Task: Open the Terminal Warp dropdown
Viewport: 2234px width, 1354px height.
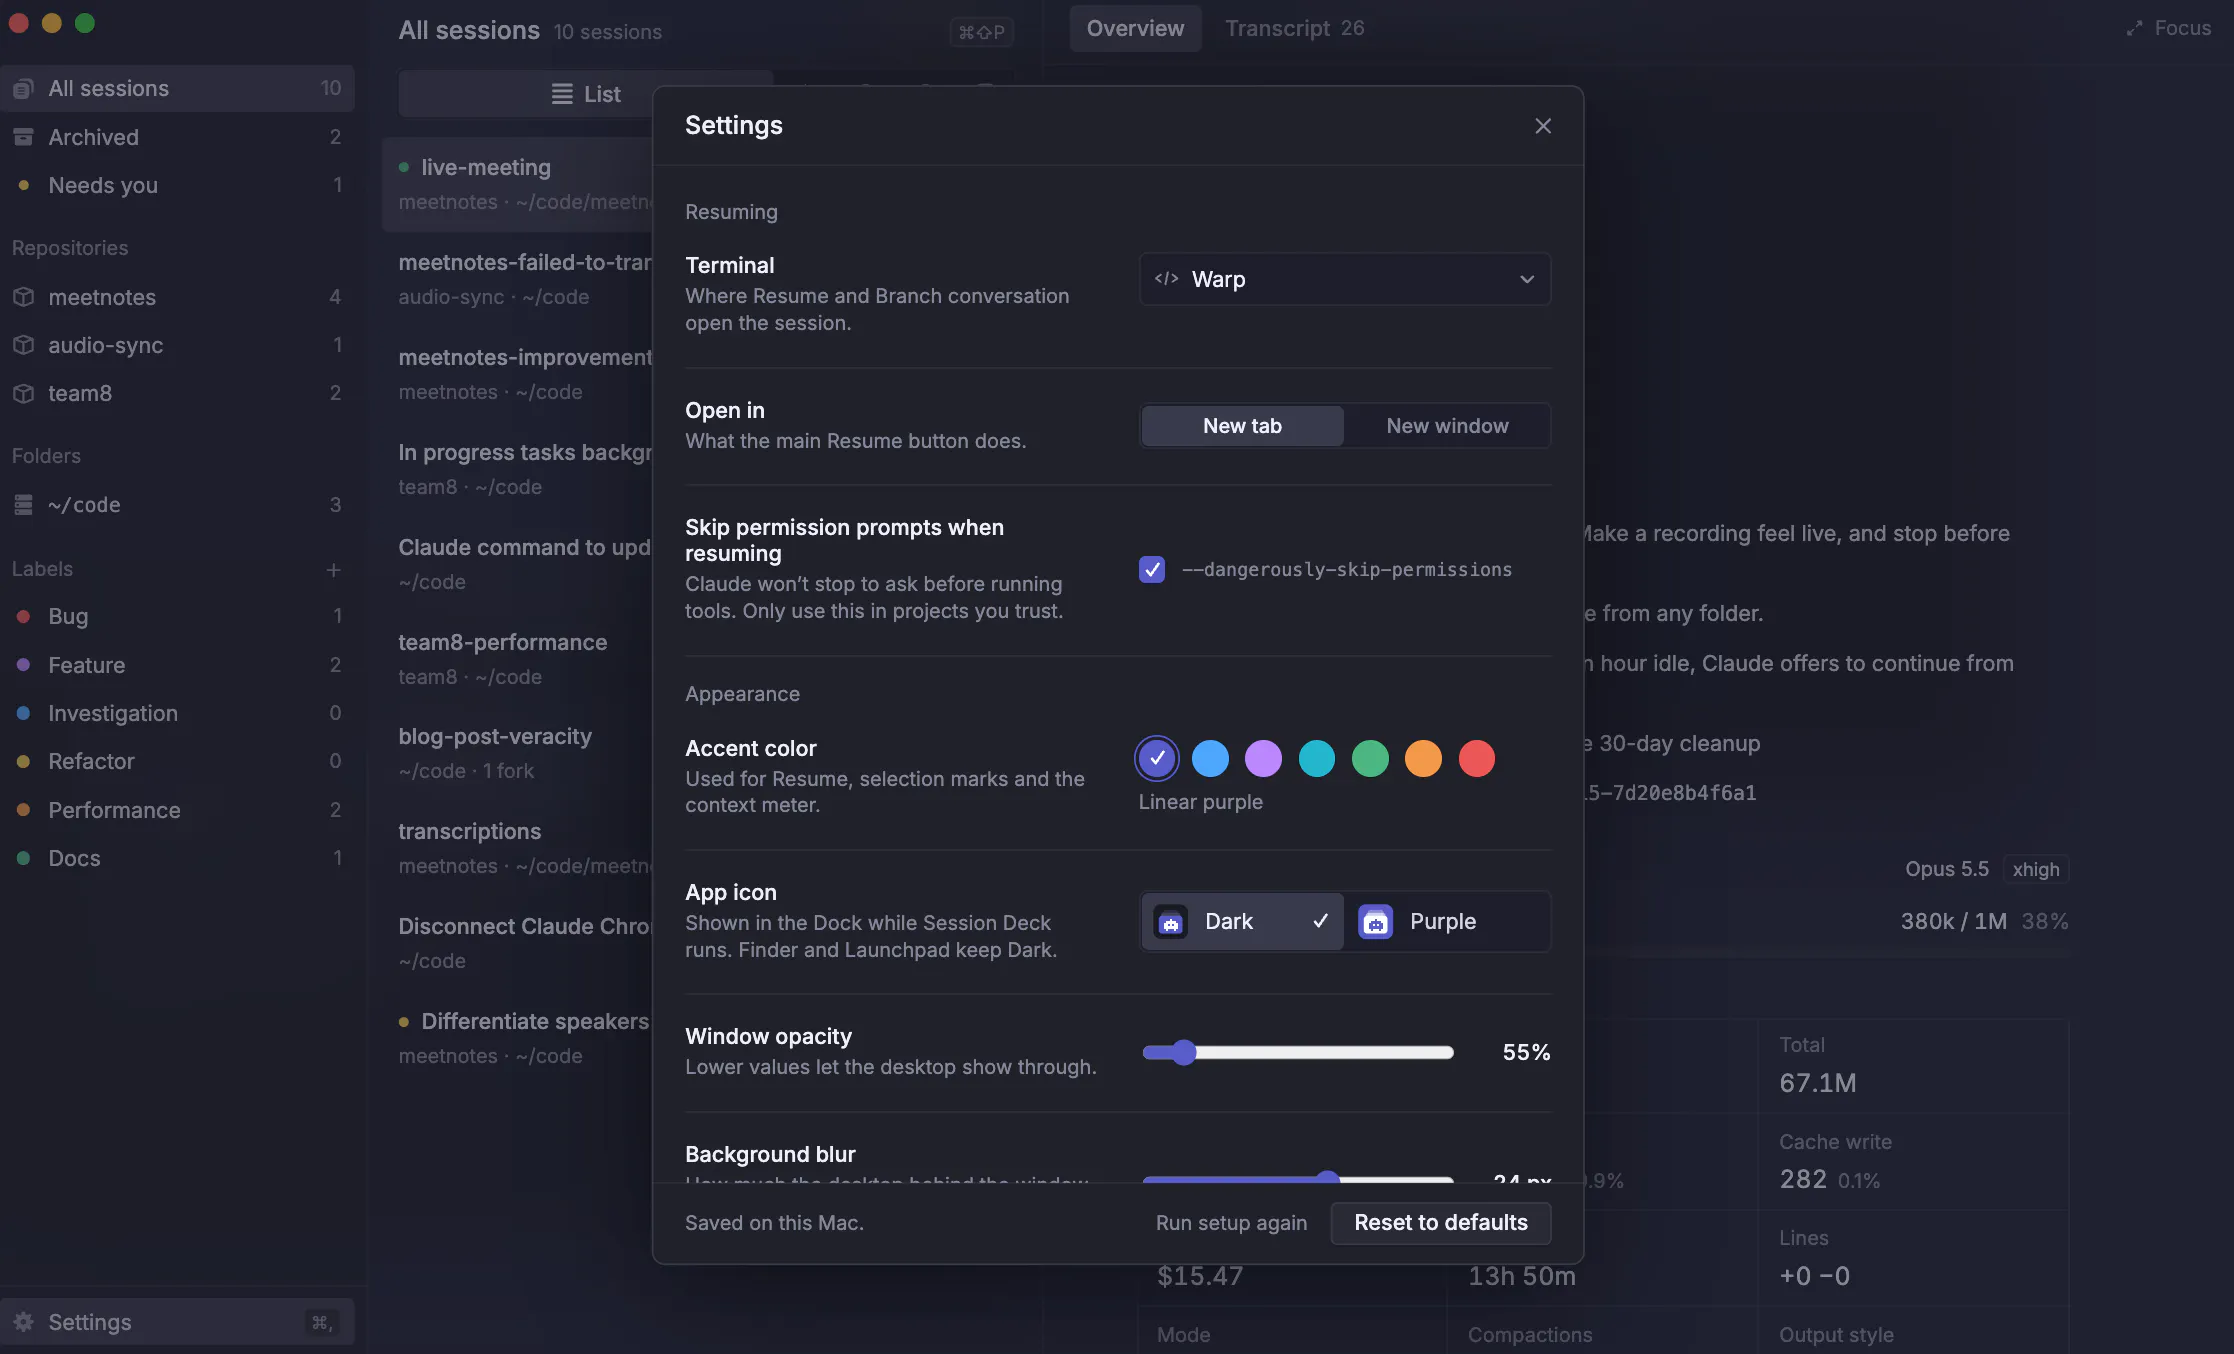Action: pos(1345,279)
